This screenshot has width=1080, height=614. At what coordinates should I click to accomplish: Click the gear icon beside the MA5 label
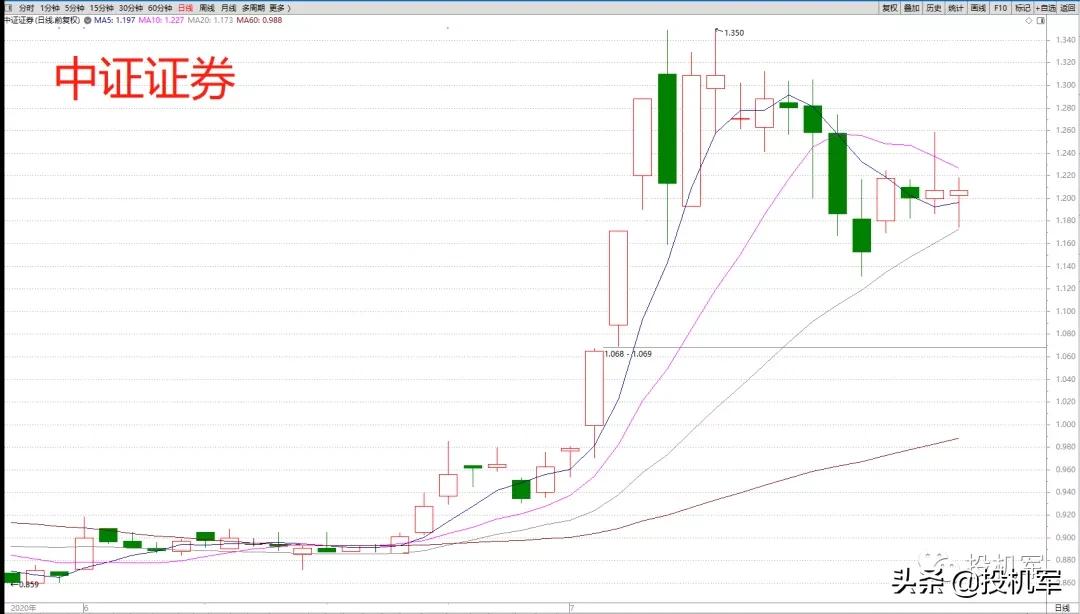pos(87,20)
